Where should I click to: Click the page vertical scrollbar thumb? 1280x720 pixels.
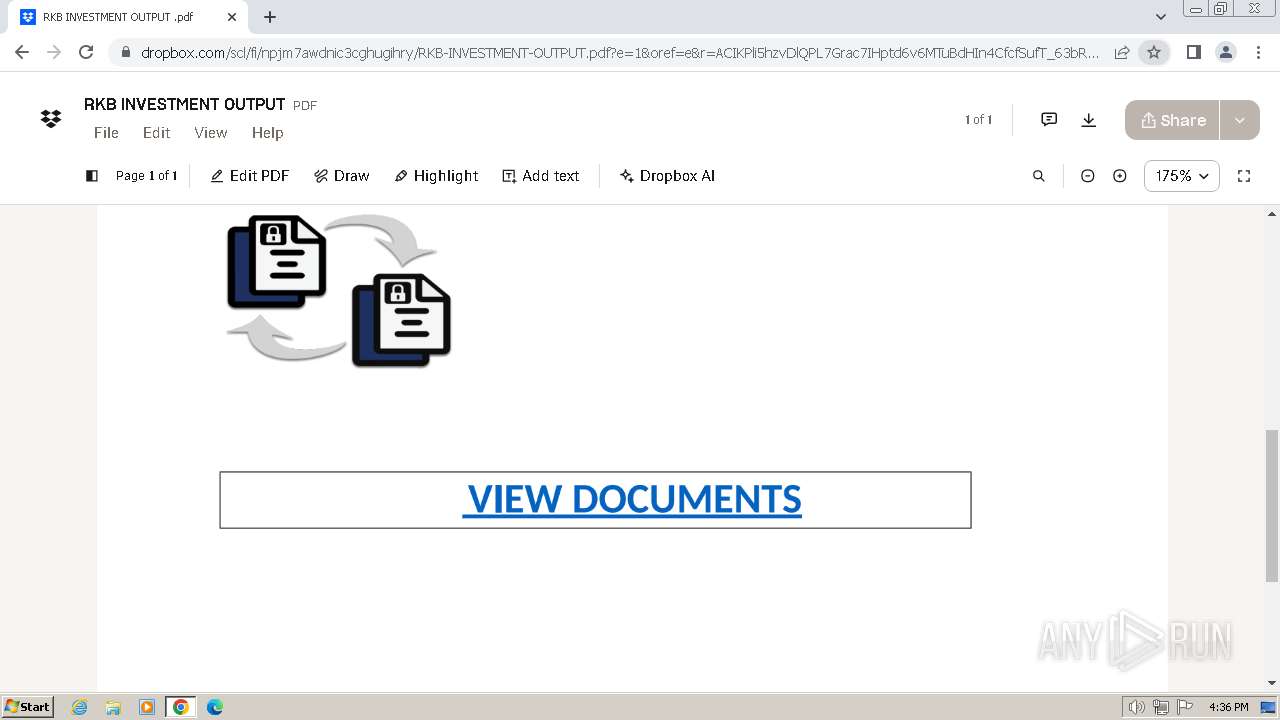click(x=1272, y=505)
